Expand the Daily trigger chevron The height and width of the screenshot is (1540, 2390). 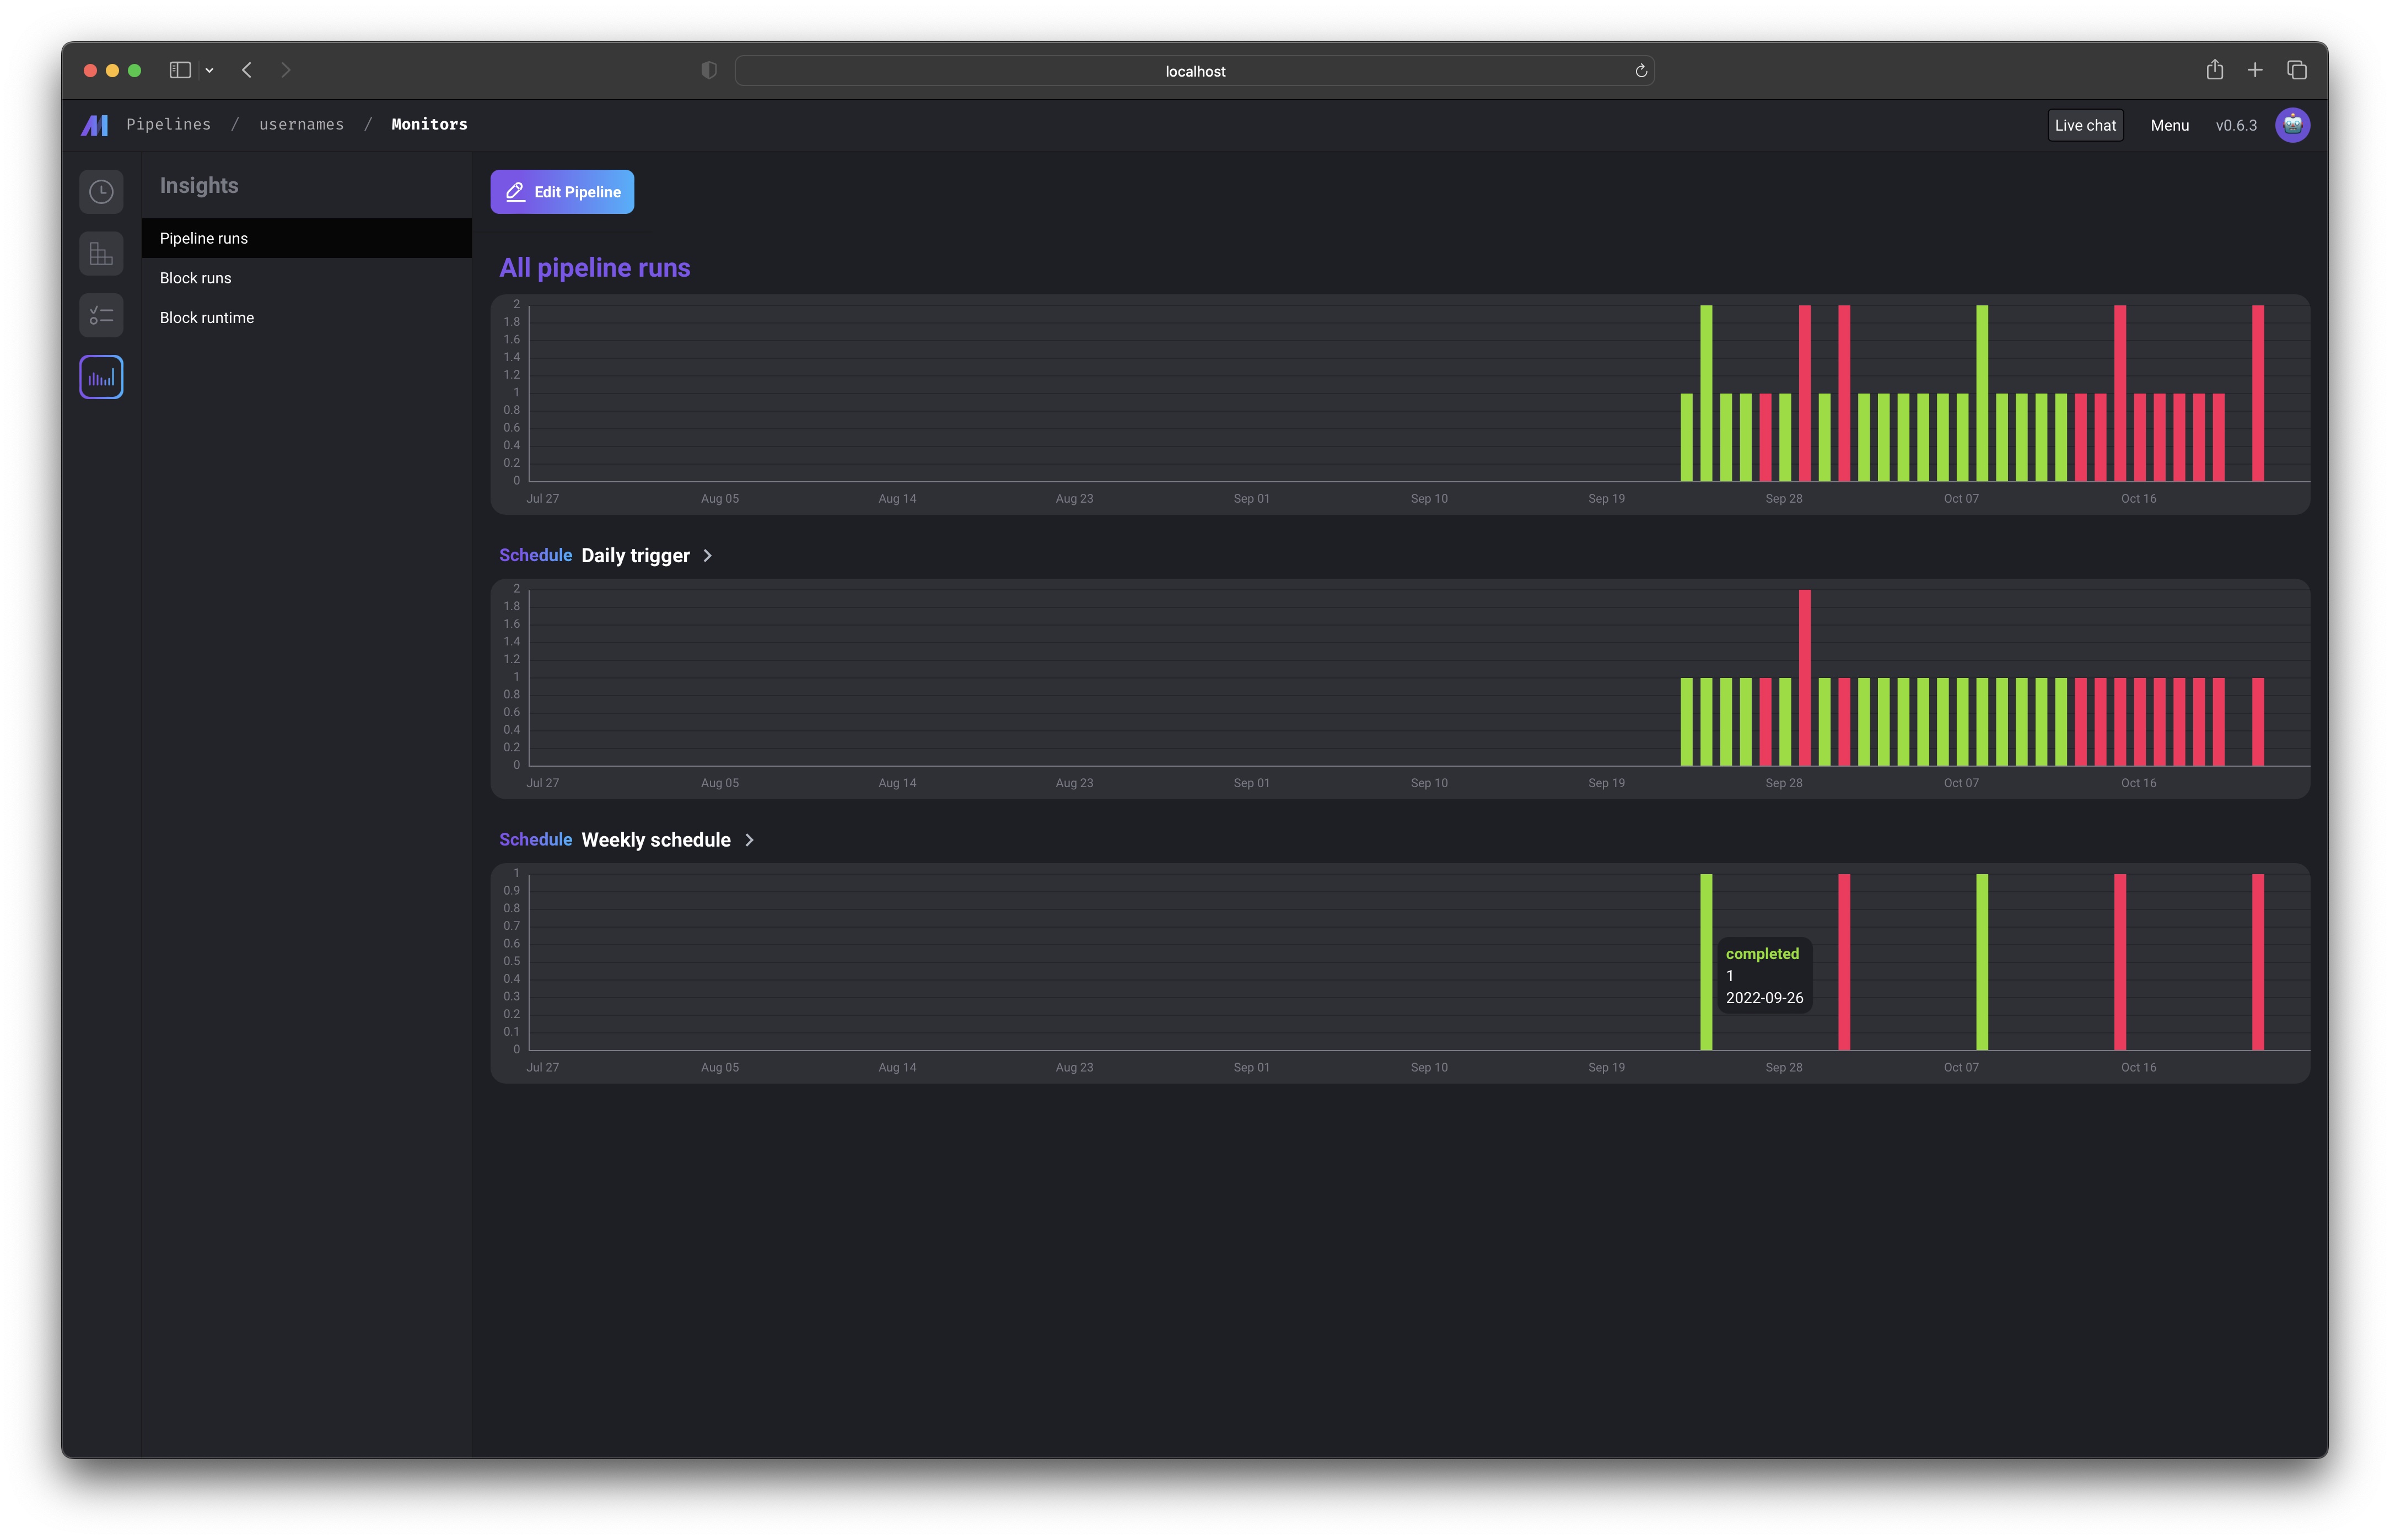[x=708, y=556]
